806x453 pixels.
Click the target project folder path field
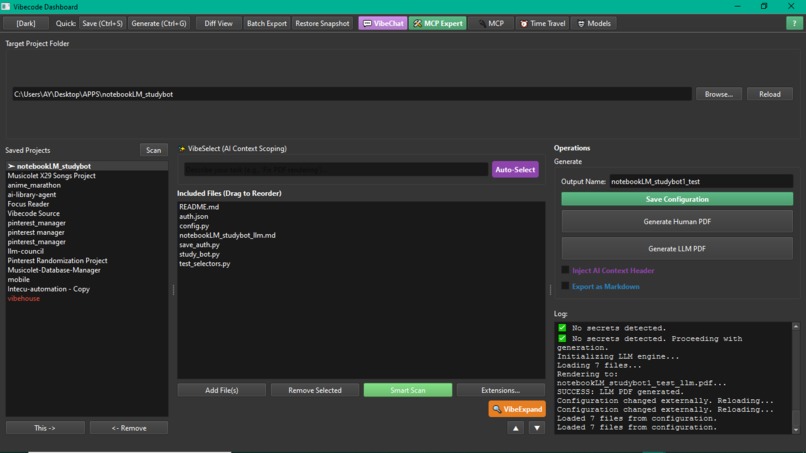pos(352,94)
